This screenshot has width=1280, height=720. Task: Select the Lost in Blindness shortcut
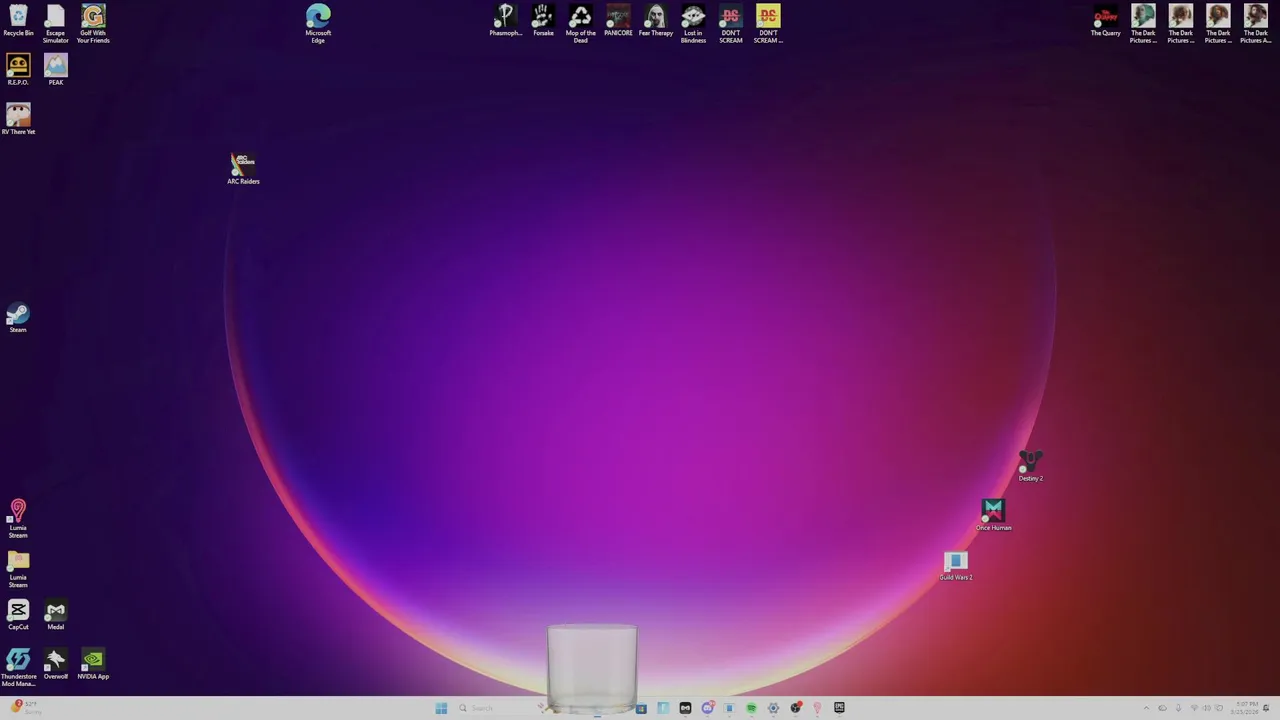click(693, 24)
